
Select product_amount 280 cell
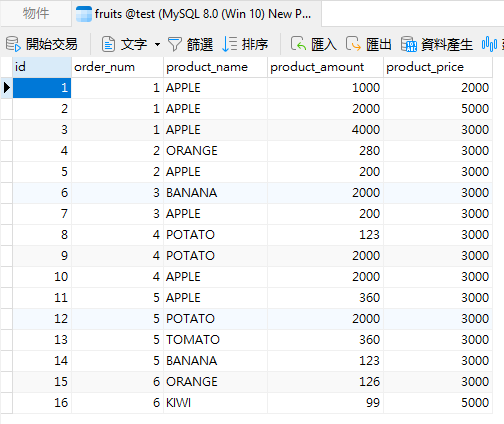coord(325,151)
